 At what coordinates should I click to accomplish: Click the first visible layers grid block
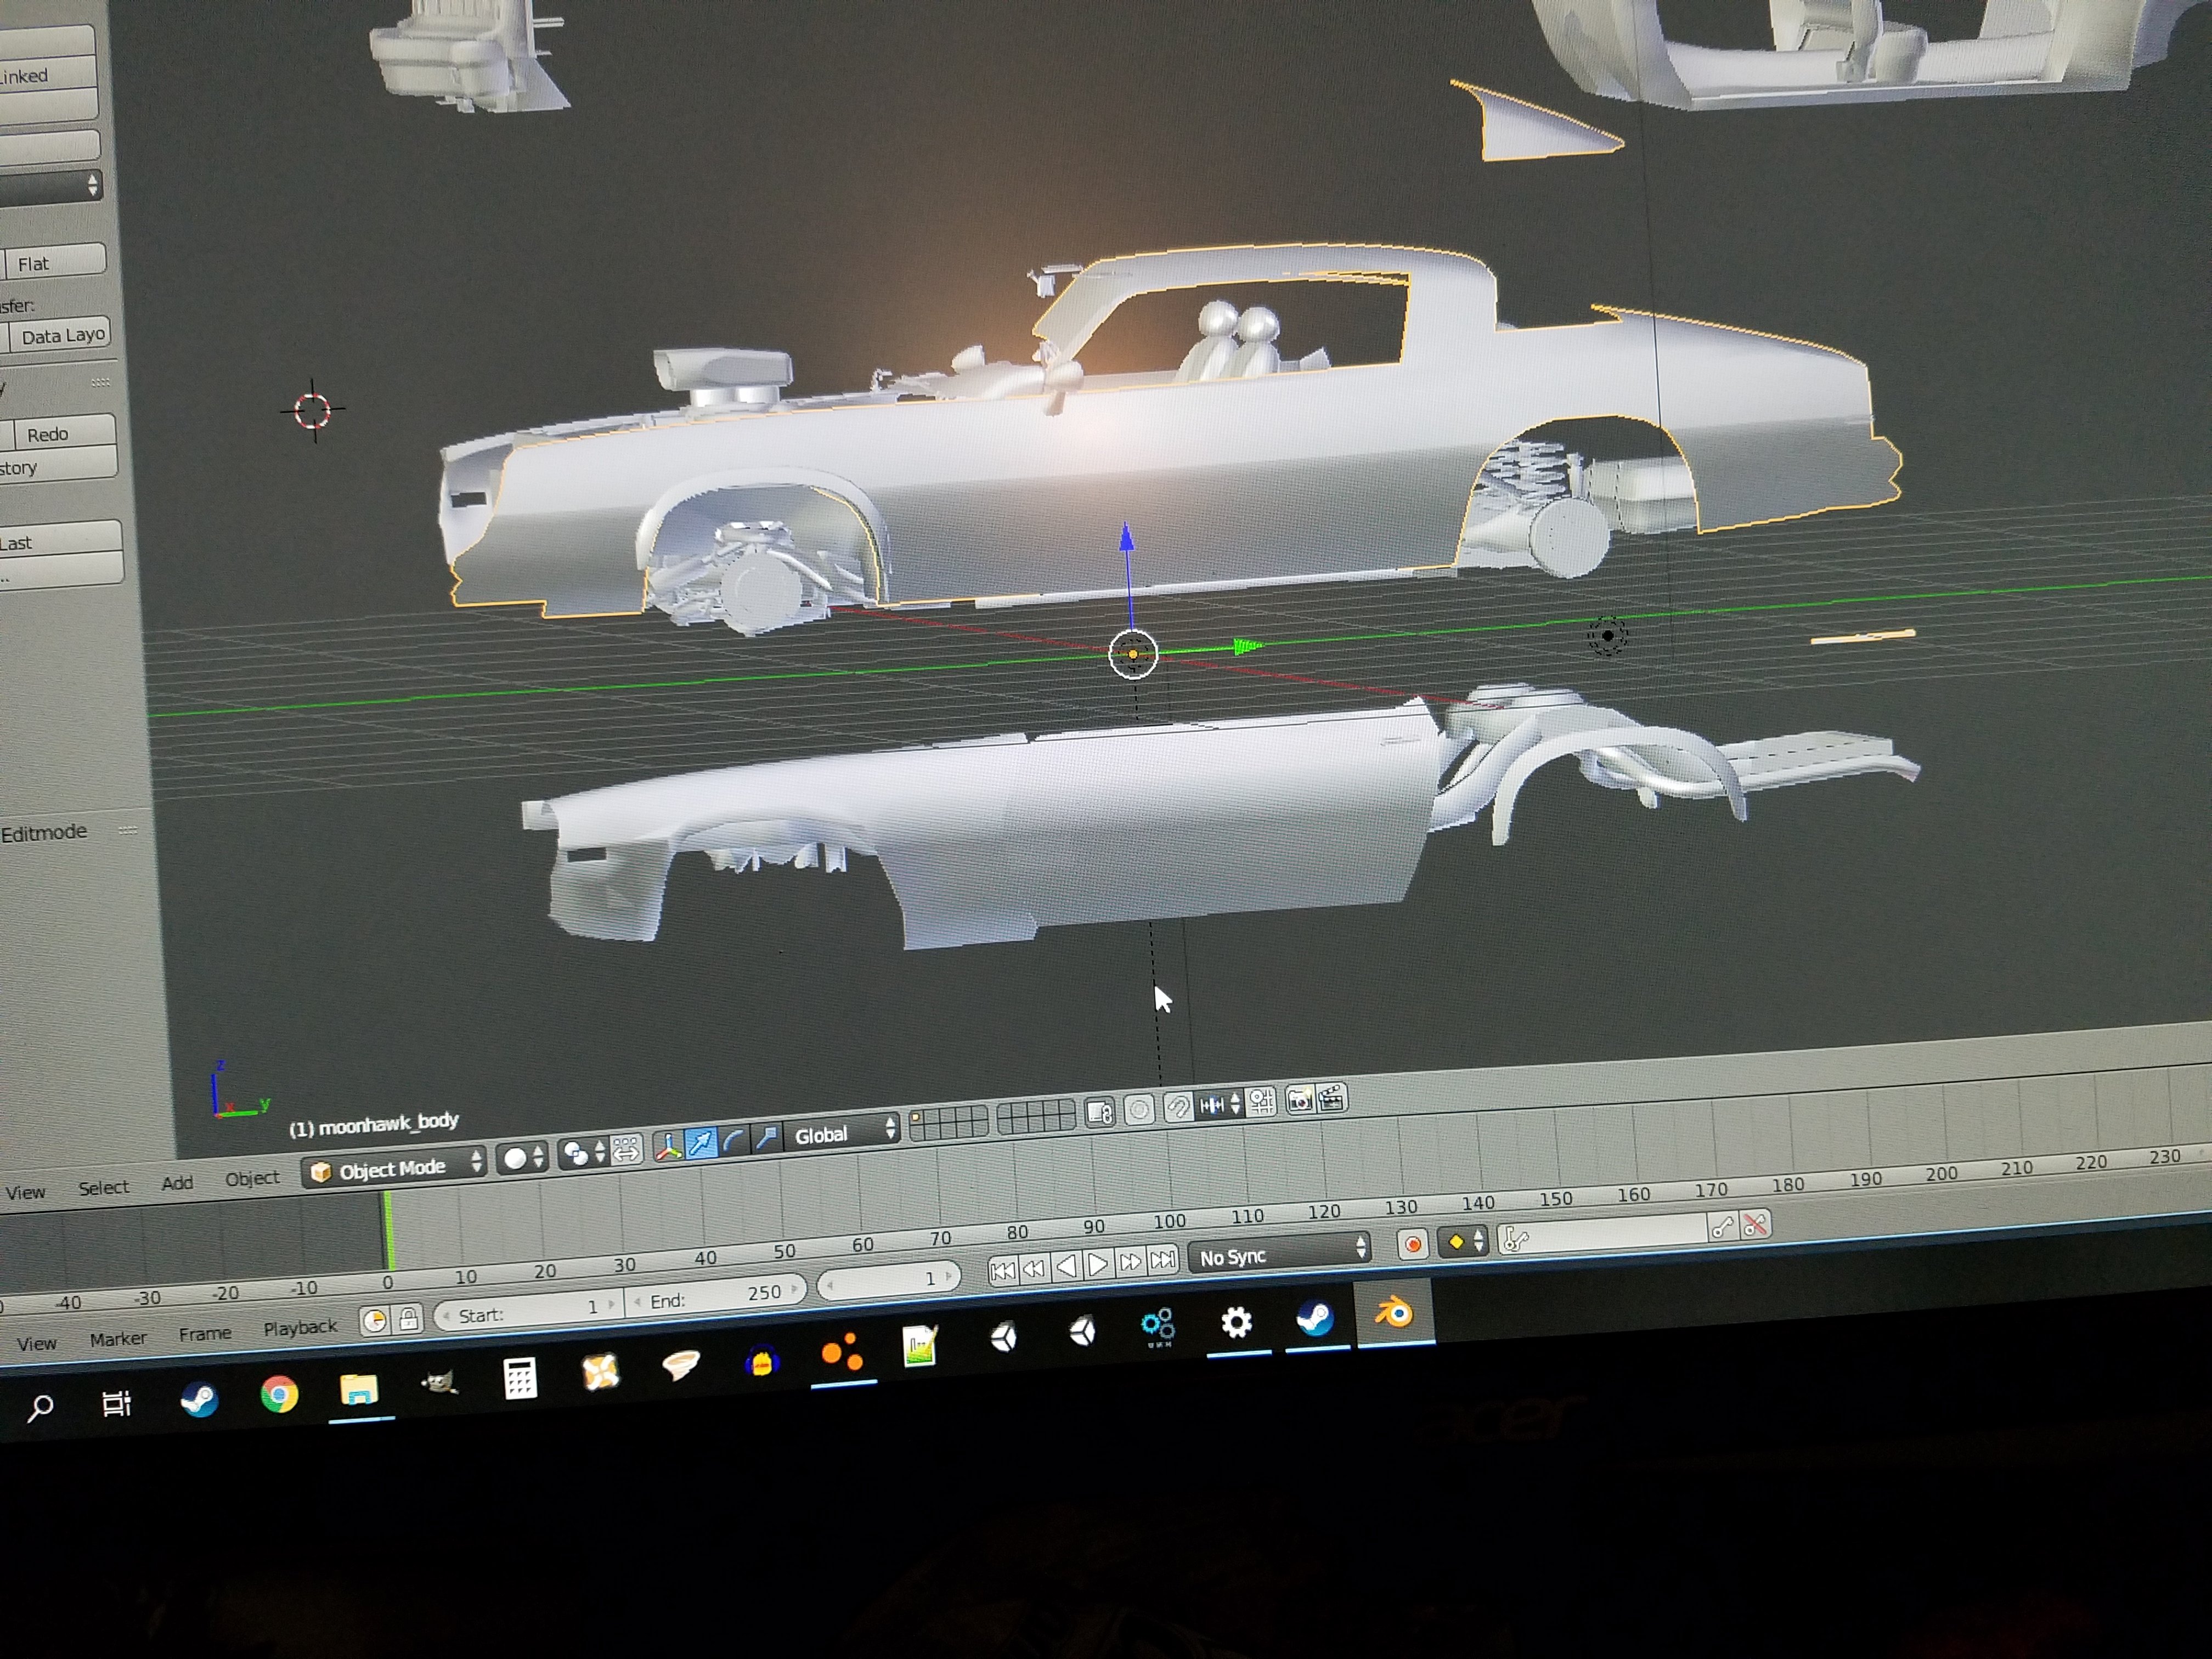949,1122
